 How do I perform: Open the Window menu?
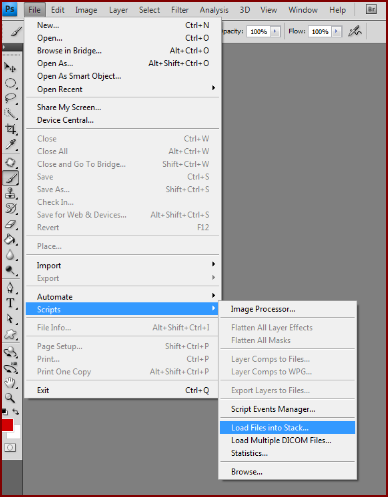[303, 10]
